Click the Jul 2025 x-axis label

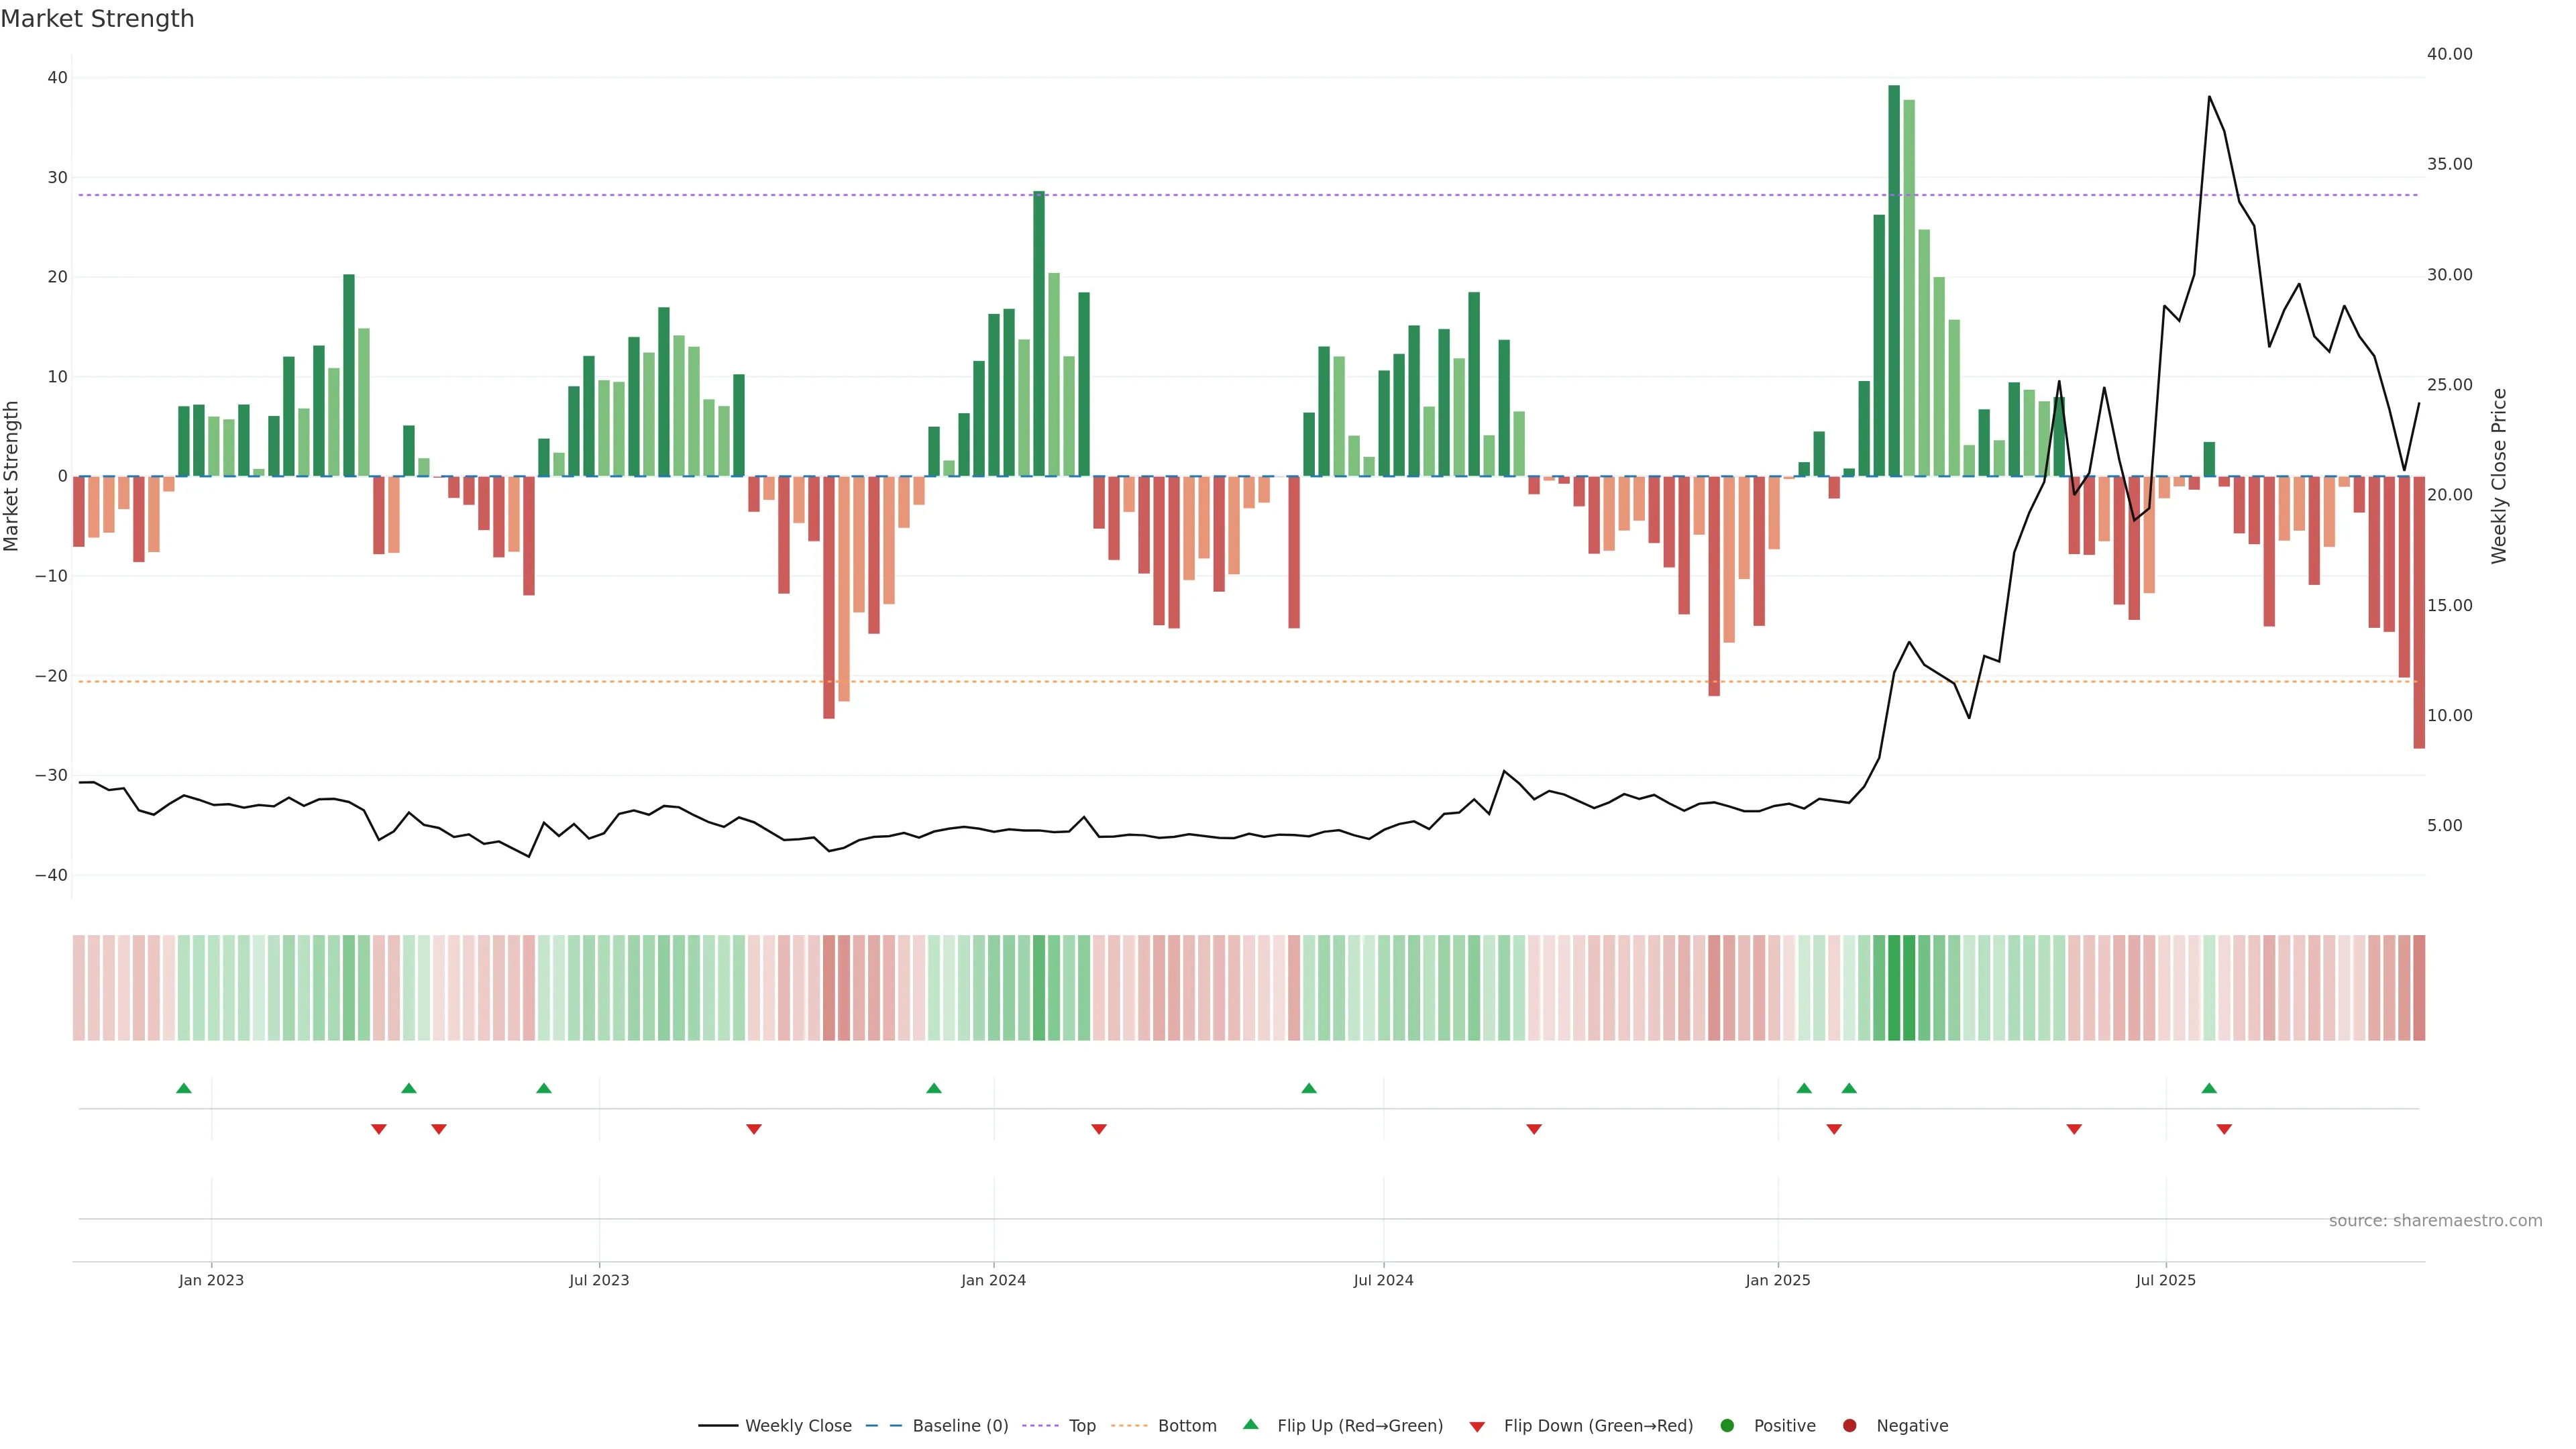click(2165, 1280)
